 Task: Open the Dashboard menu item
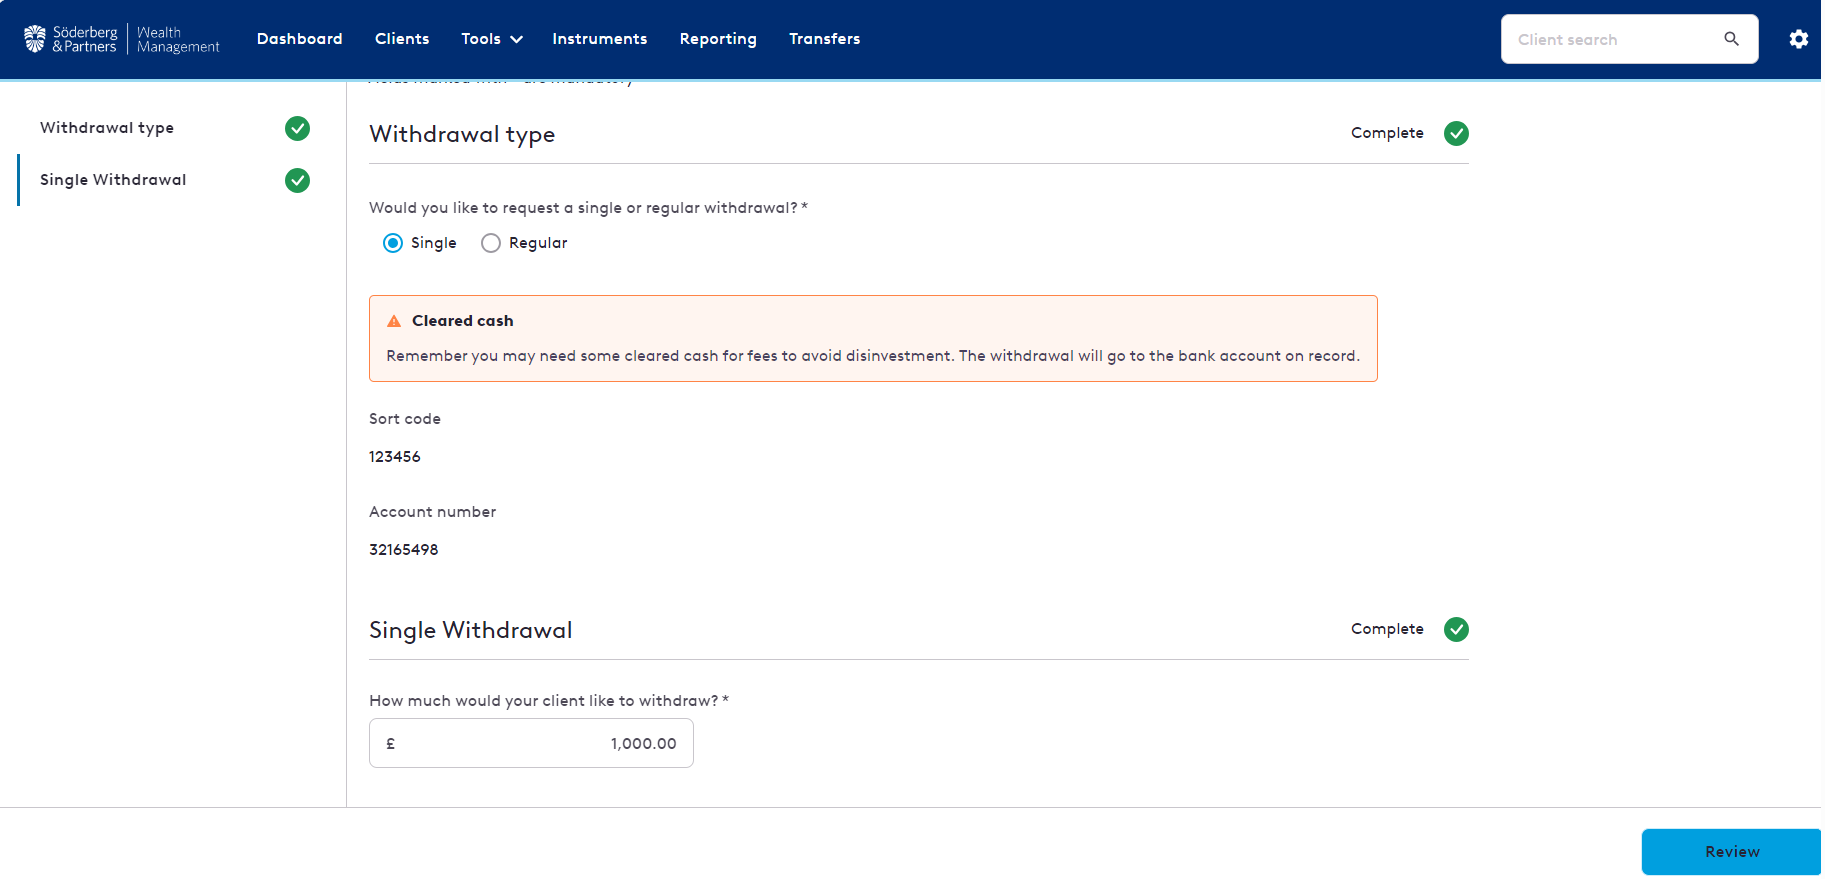pos(299,39)
